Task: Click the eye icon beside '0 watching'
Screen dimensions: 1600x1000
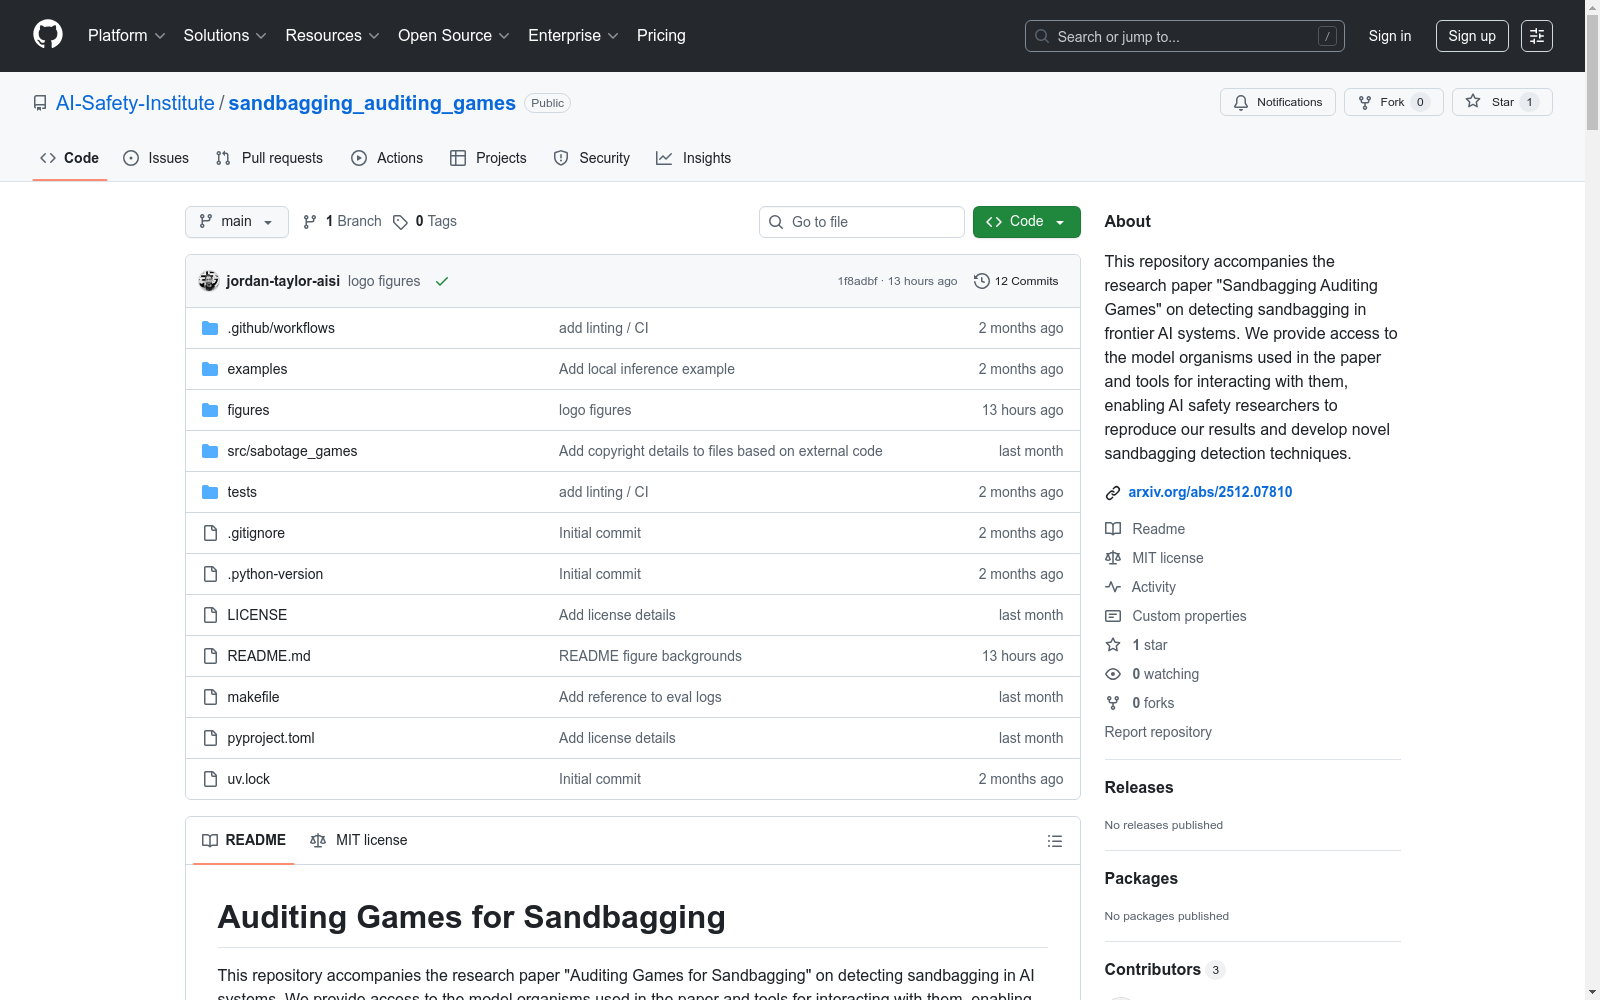Action: (x=1113, y=674)
